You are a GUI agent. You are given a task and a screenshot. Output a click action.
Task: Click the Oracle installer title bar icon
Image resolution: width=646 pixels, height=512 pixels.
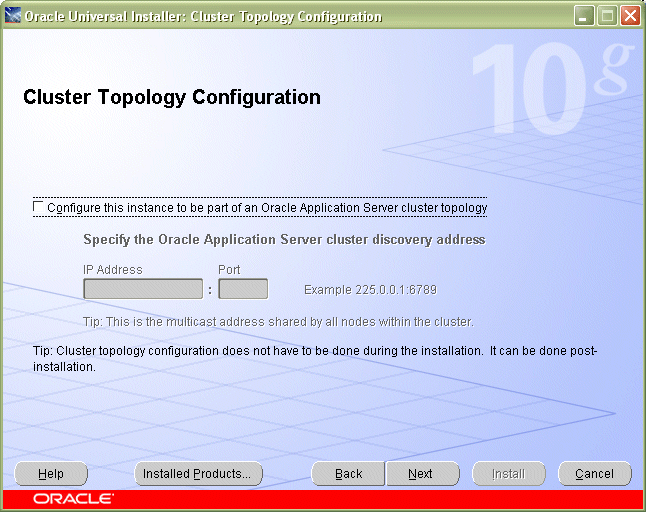coord(12,16)
